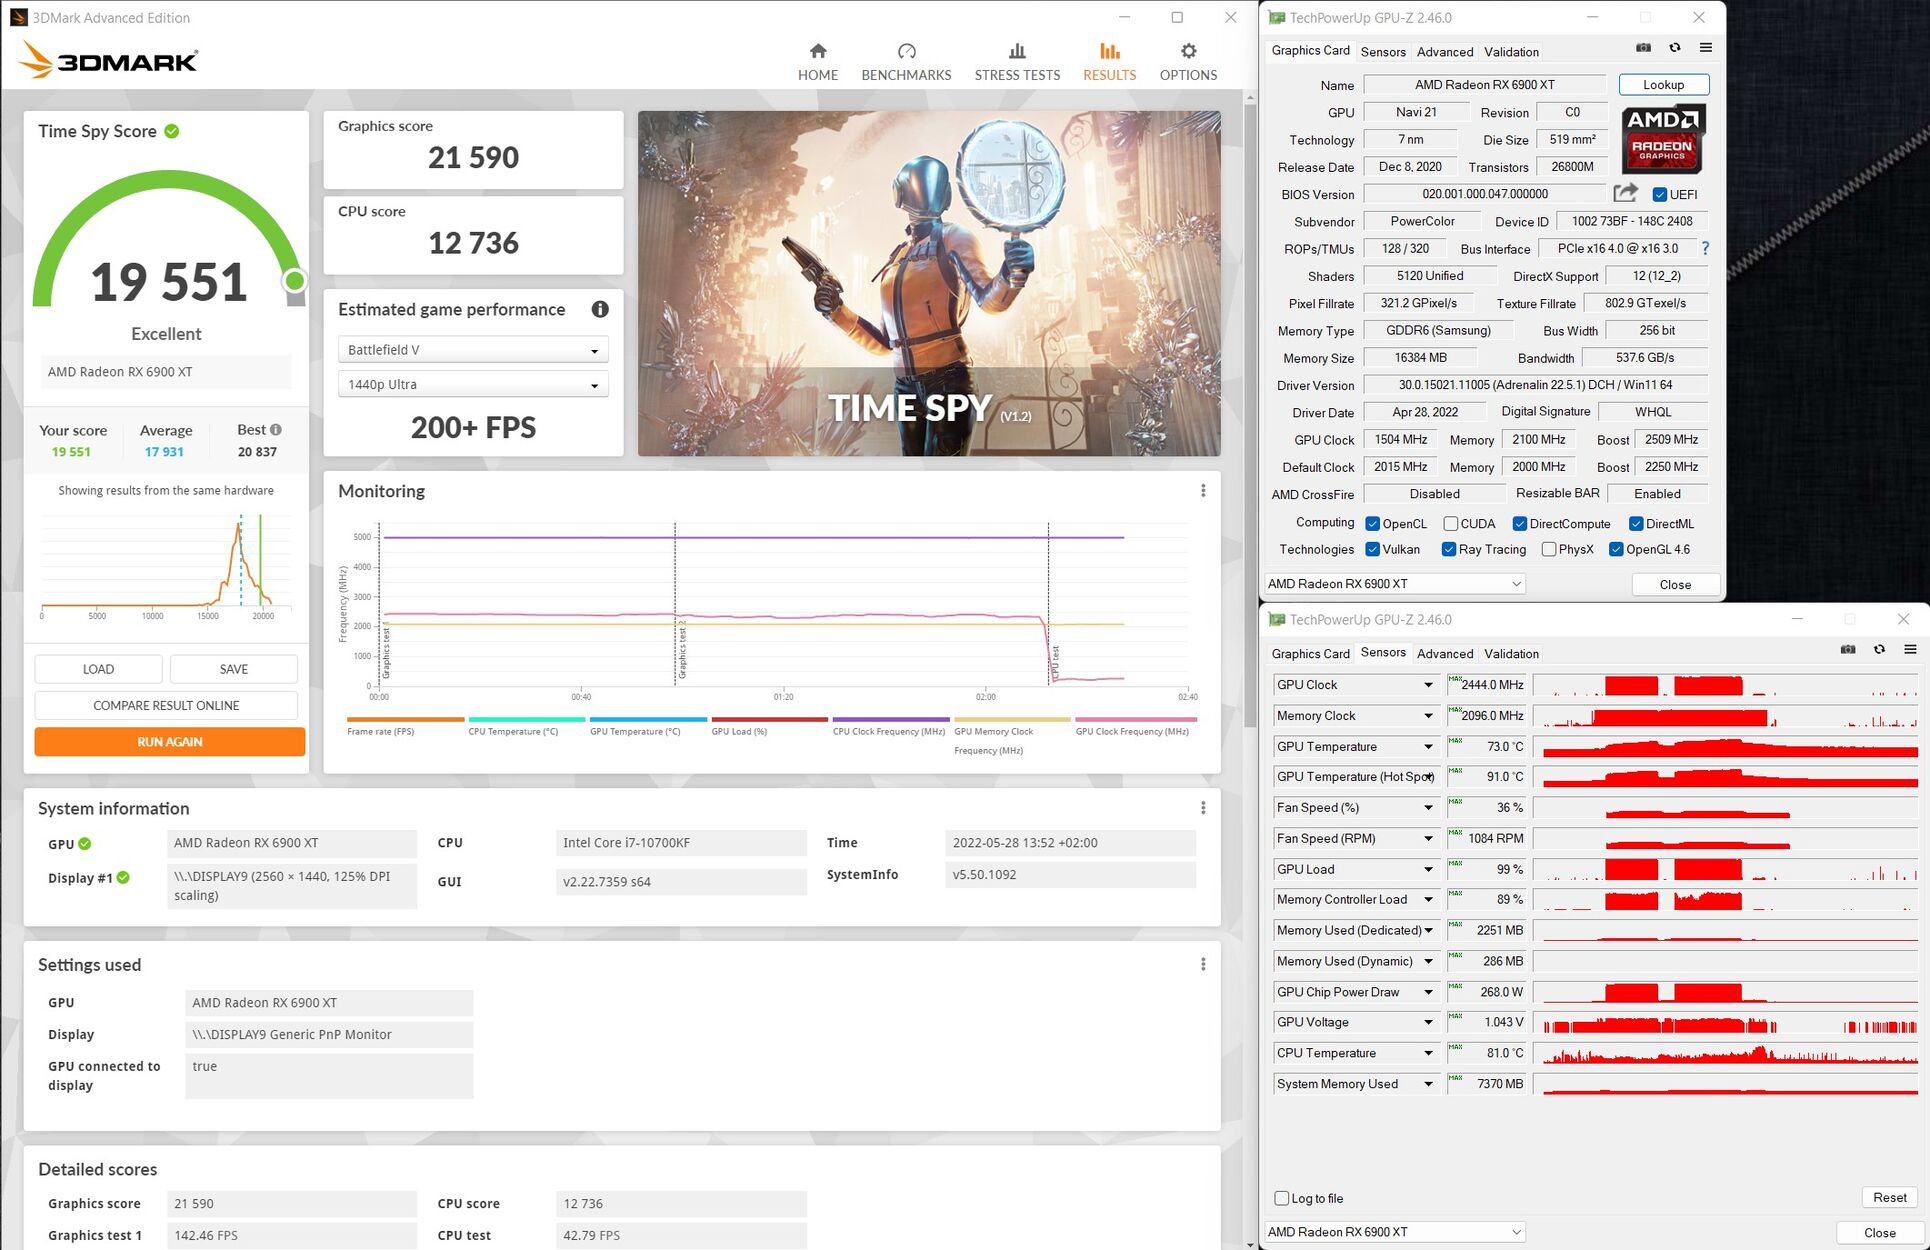Click 3DMark vertical scrollbar thumb
The width and height of the screenshot is (1930, 1250).
[1249, 415]
